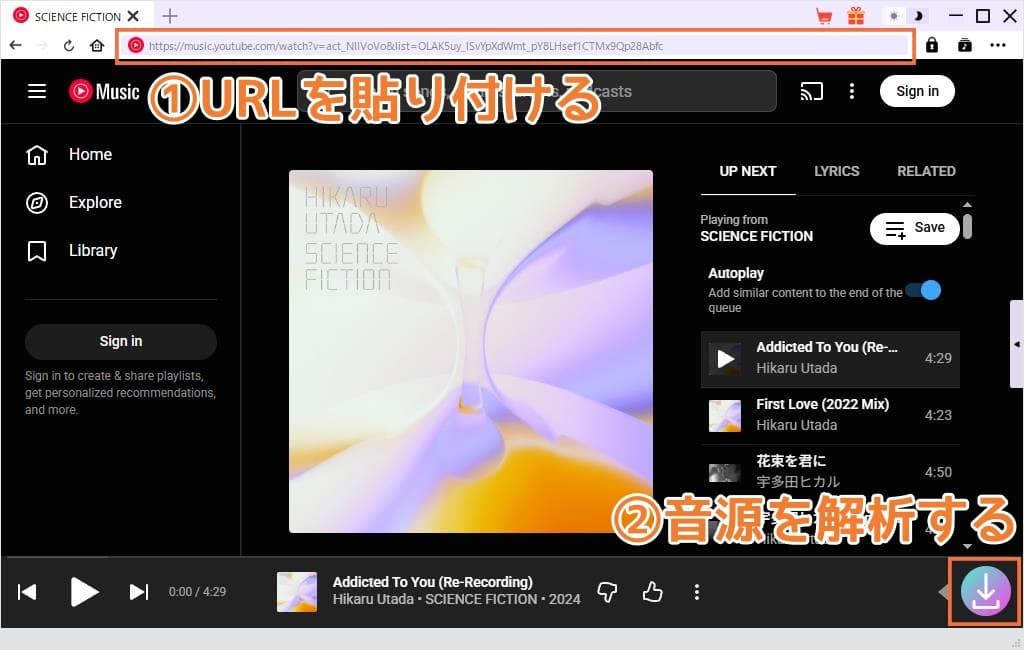Click the browser home icon
This screenshot has width=1024, height=650.
pos(97,45)
